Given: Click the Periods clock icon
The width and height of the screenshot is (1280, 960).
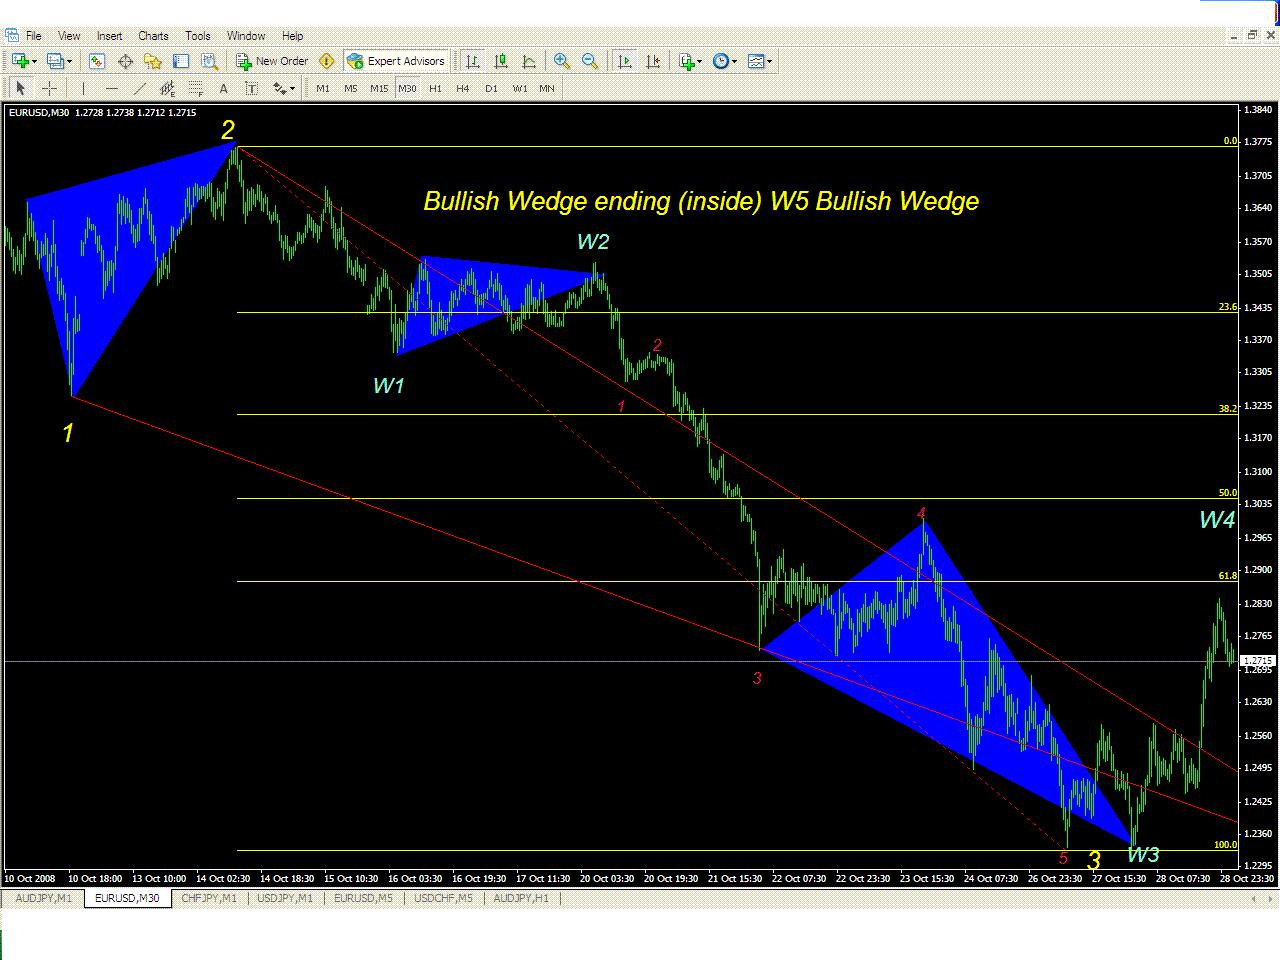Looking at the screenshot, I should [721, 61].
